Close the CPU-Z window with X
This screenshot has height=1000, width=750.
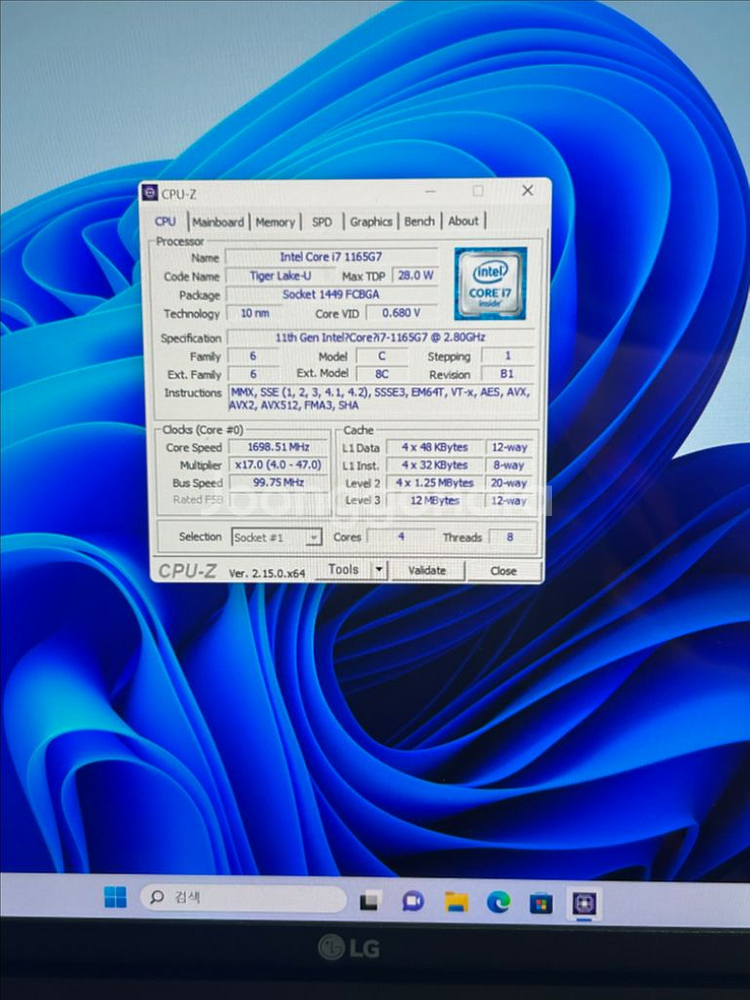(527, 191)
